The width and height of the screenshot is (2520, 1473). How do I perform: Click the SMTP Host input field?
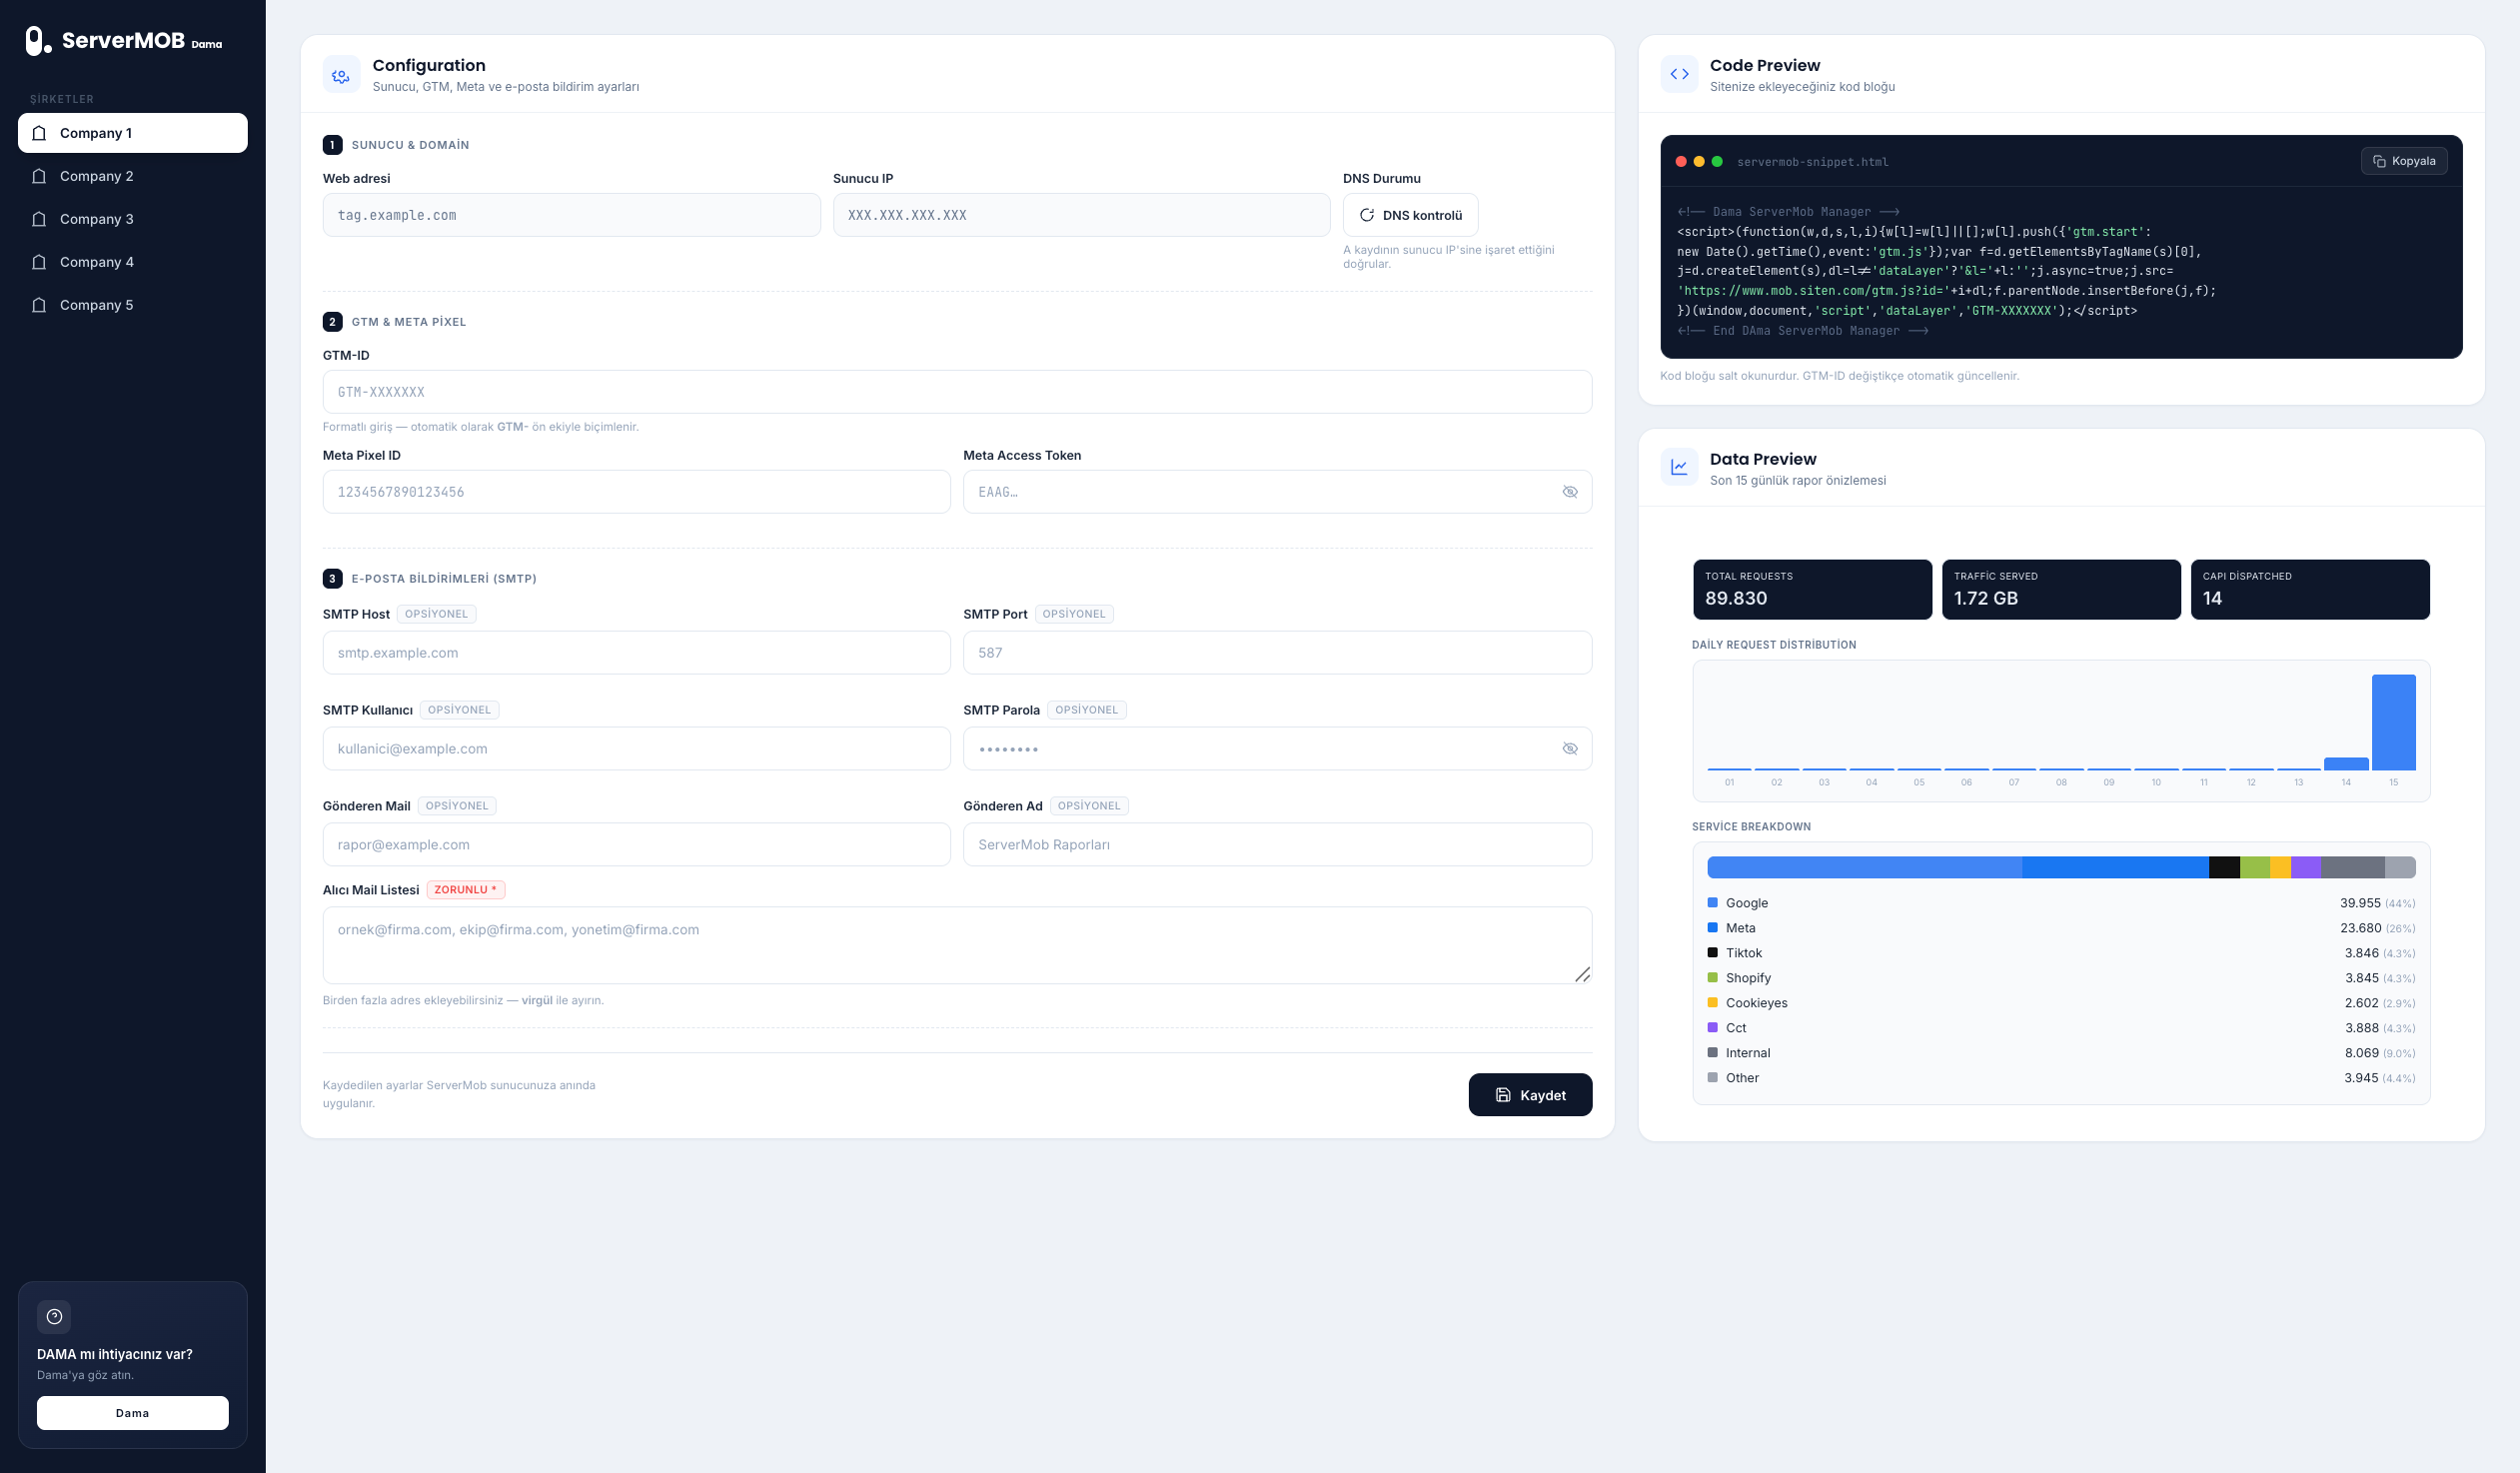pyautogui.click(x=636, y=653)
